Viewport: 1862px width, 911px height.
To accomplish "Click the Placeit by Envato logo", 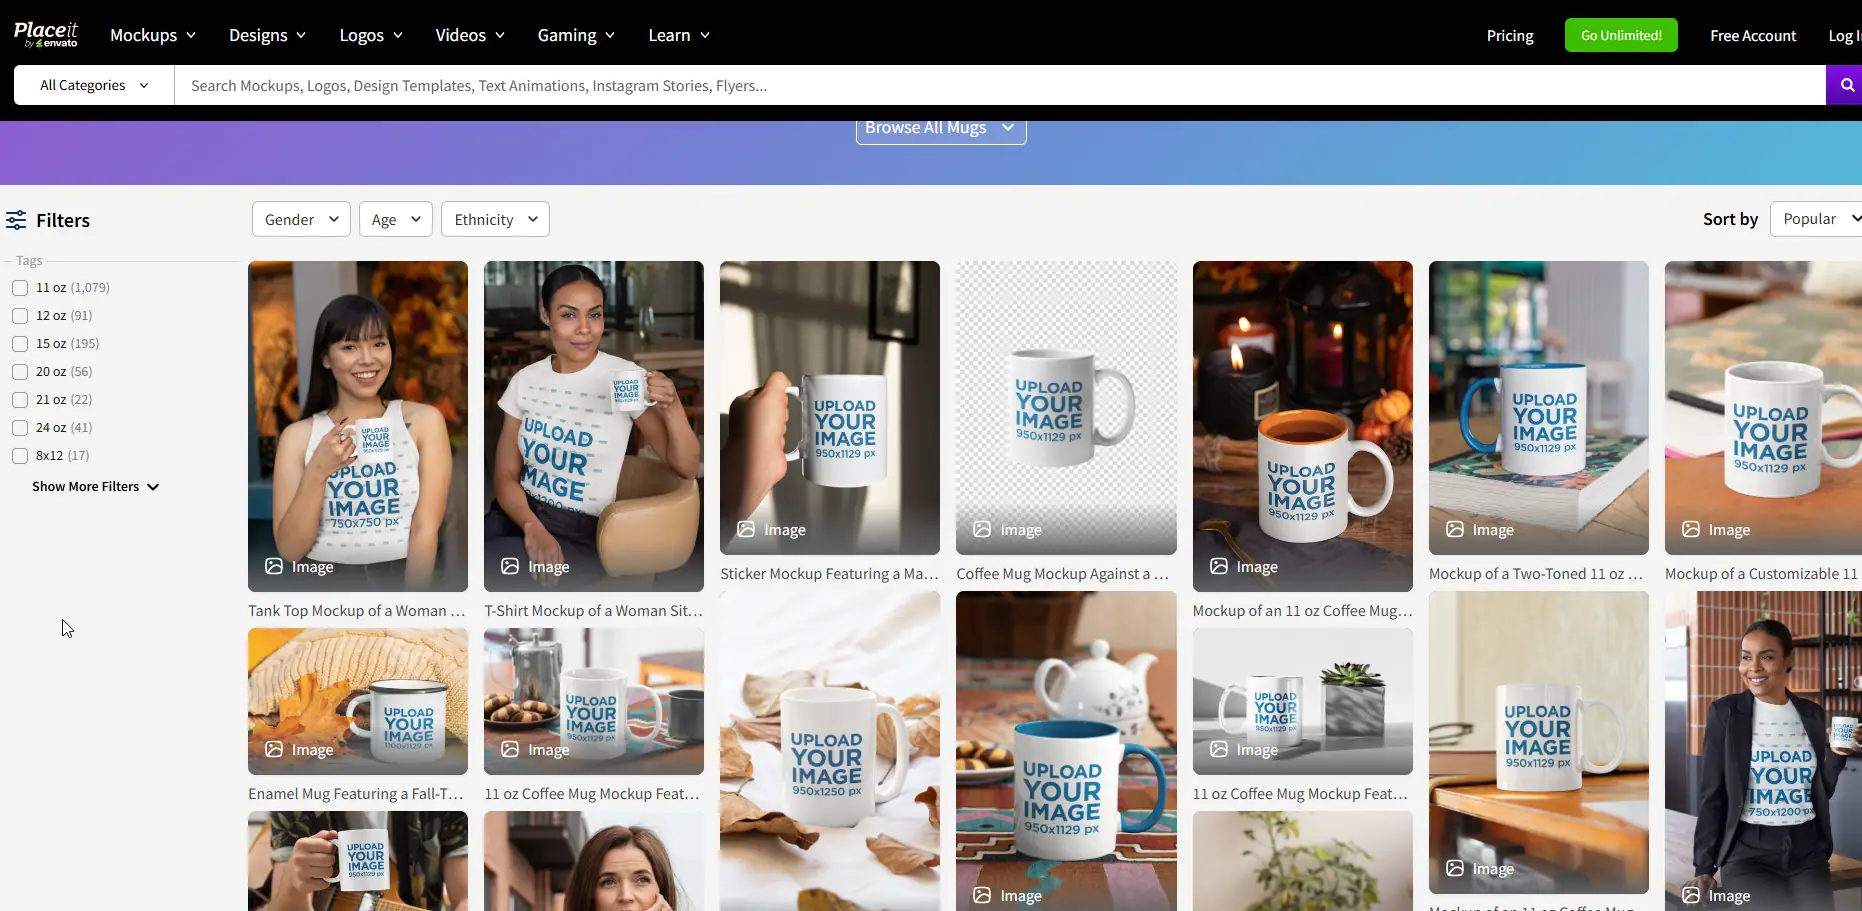I will tap(46, 34).
